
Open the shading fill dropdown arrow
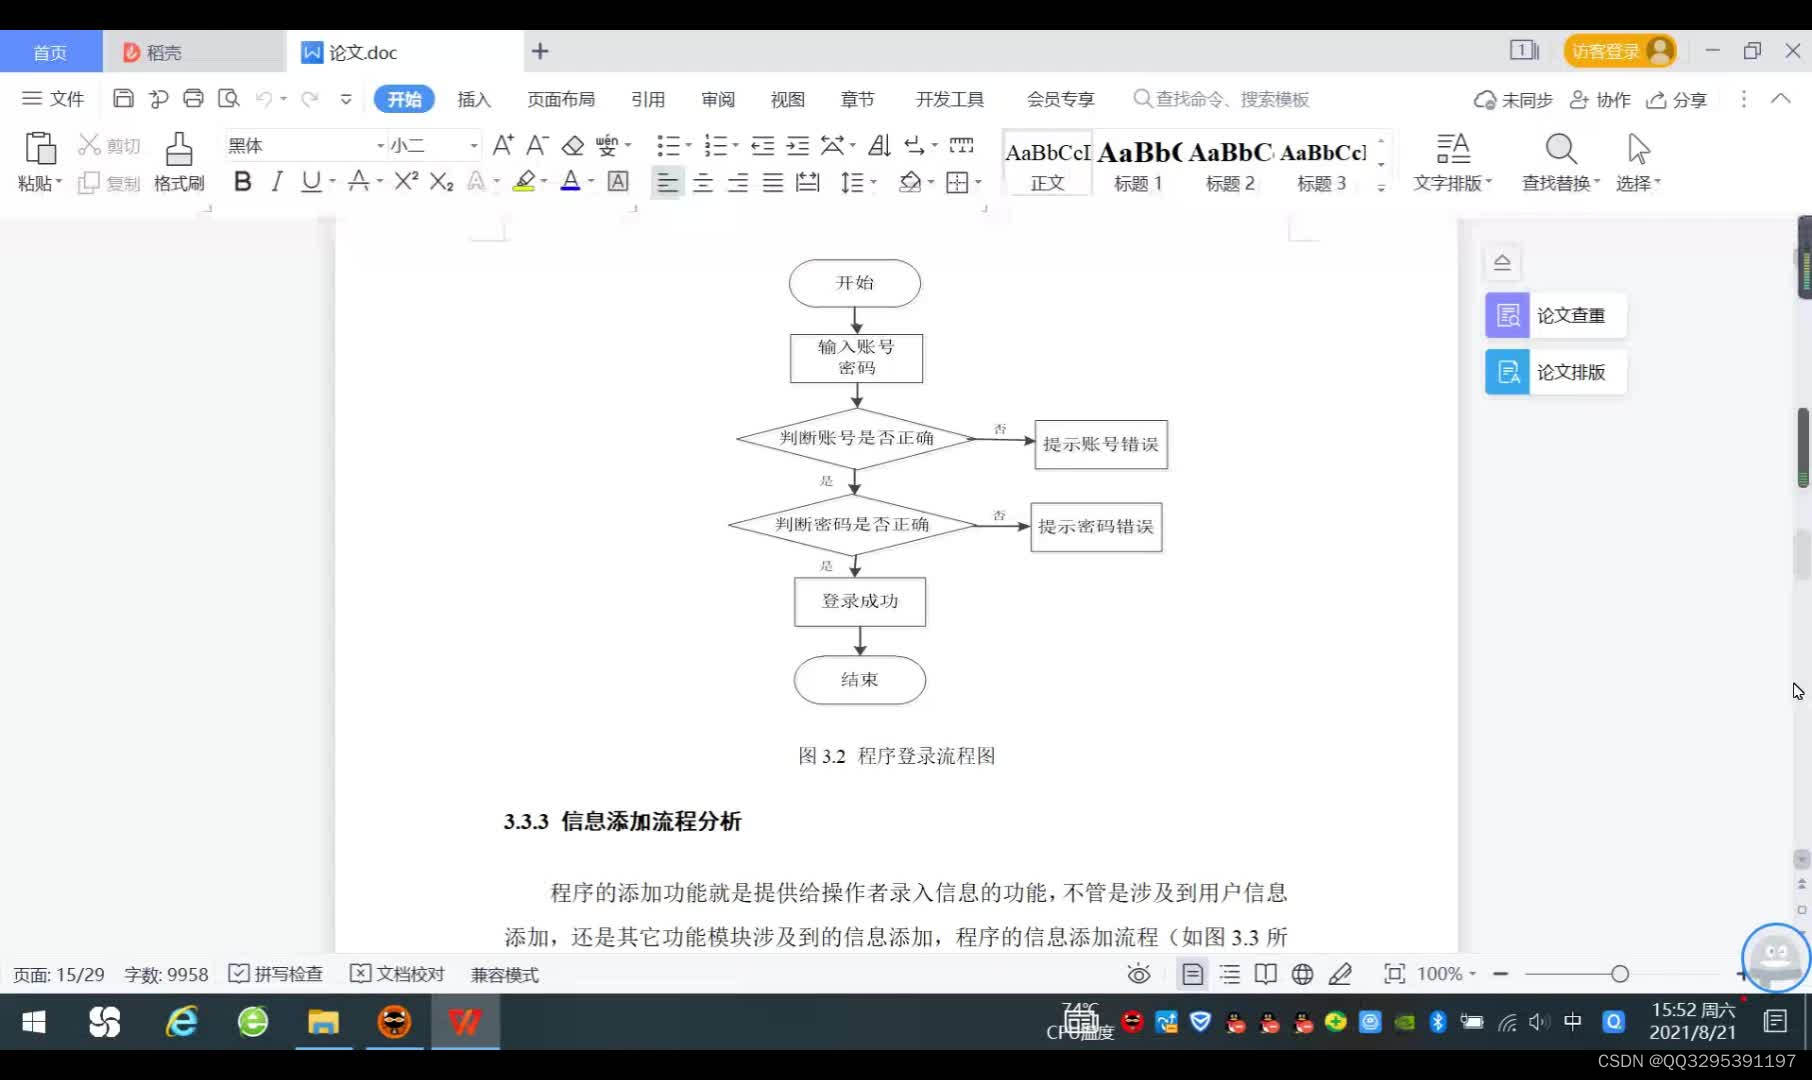click(x=931, y=182)
